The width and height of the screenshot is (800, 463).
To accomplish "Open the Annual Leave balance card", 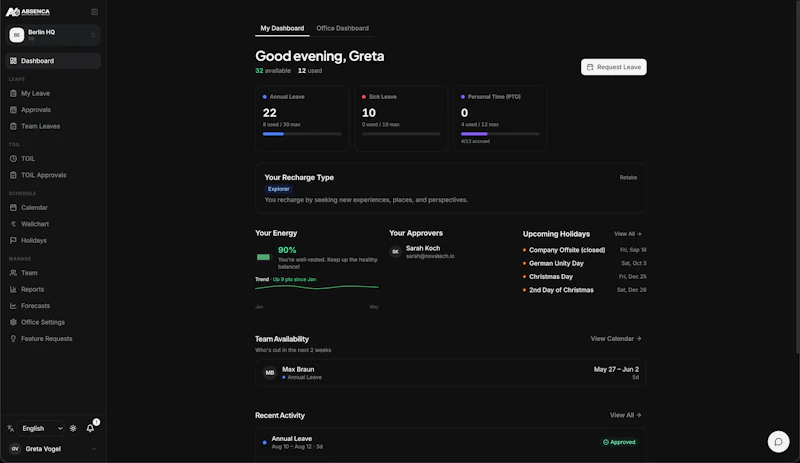I will pos(302,118).
